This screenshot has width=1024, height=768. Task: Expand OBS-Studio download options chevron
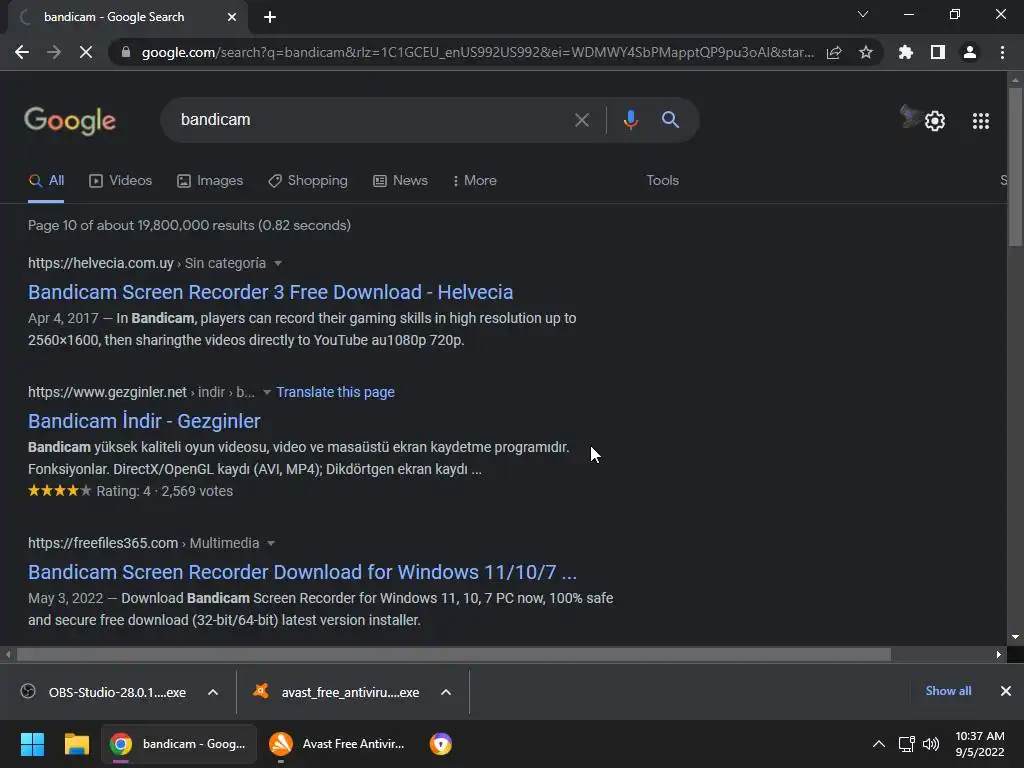click(x=213, y=692)
